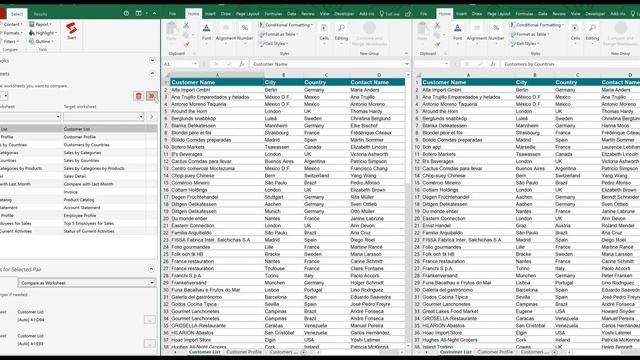Open the Compare as Worksheet dropdown
The image size is (640, 360).
pyautogui.click(x=87, y=283)
